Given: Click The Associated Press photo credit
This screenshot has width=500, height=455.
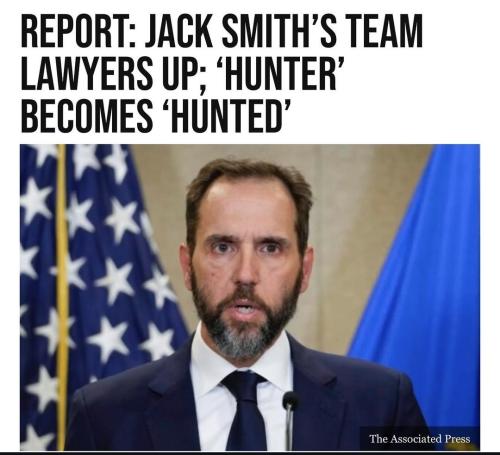Looking at the screenshot, I should (x=420, y=439).
